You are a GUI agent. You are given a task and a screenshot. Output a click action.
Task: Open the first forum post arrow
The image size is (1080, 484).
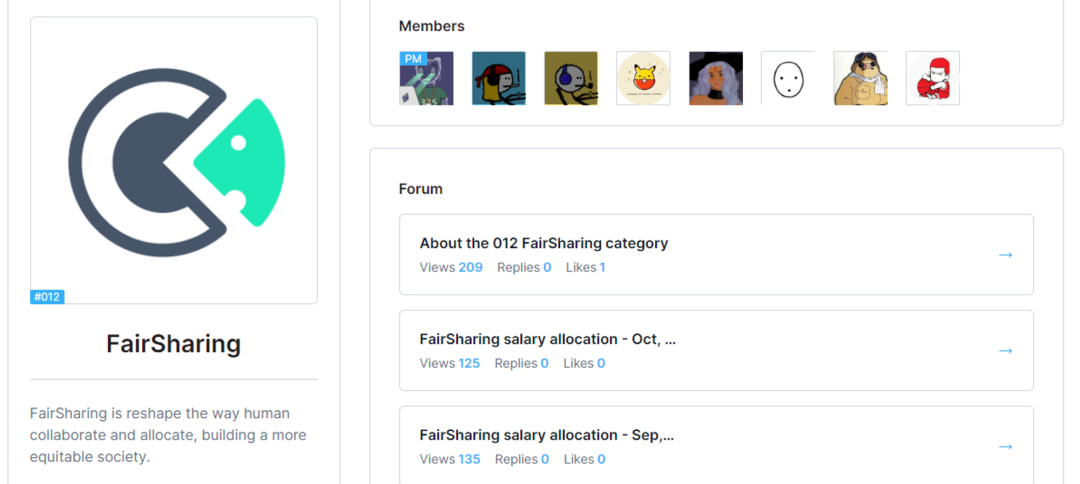pyautogui.click(x=1006, y=255)
